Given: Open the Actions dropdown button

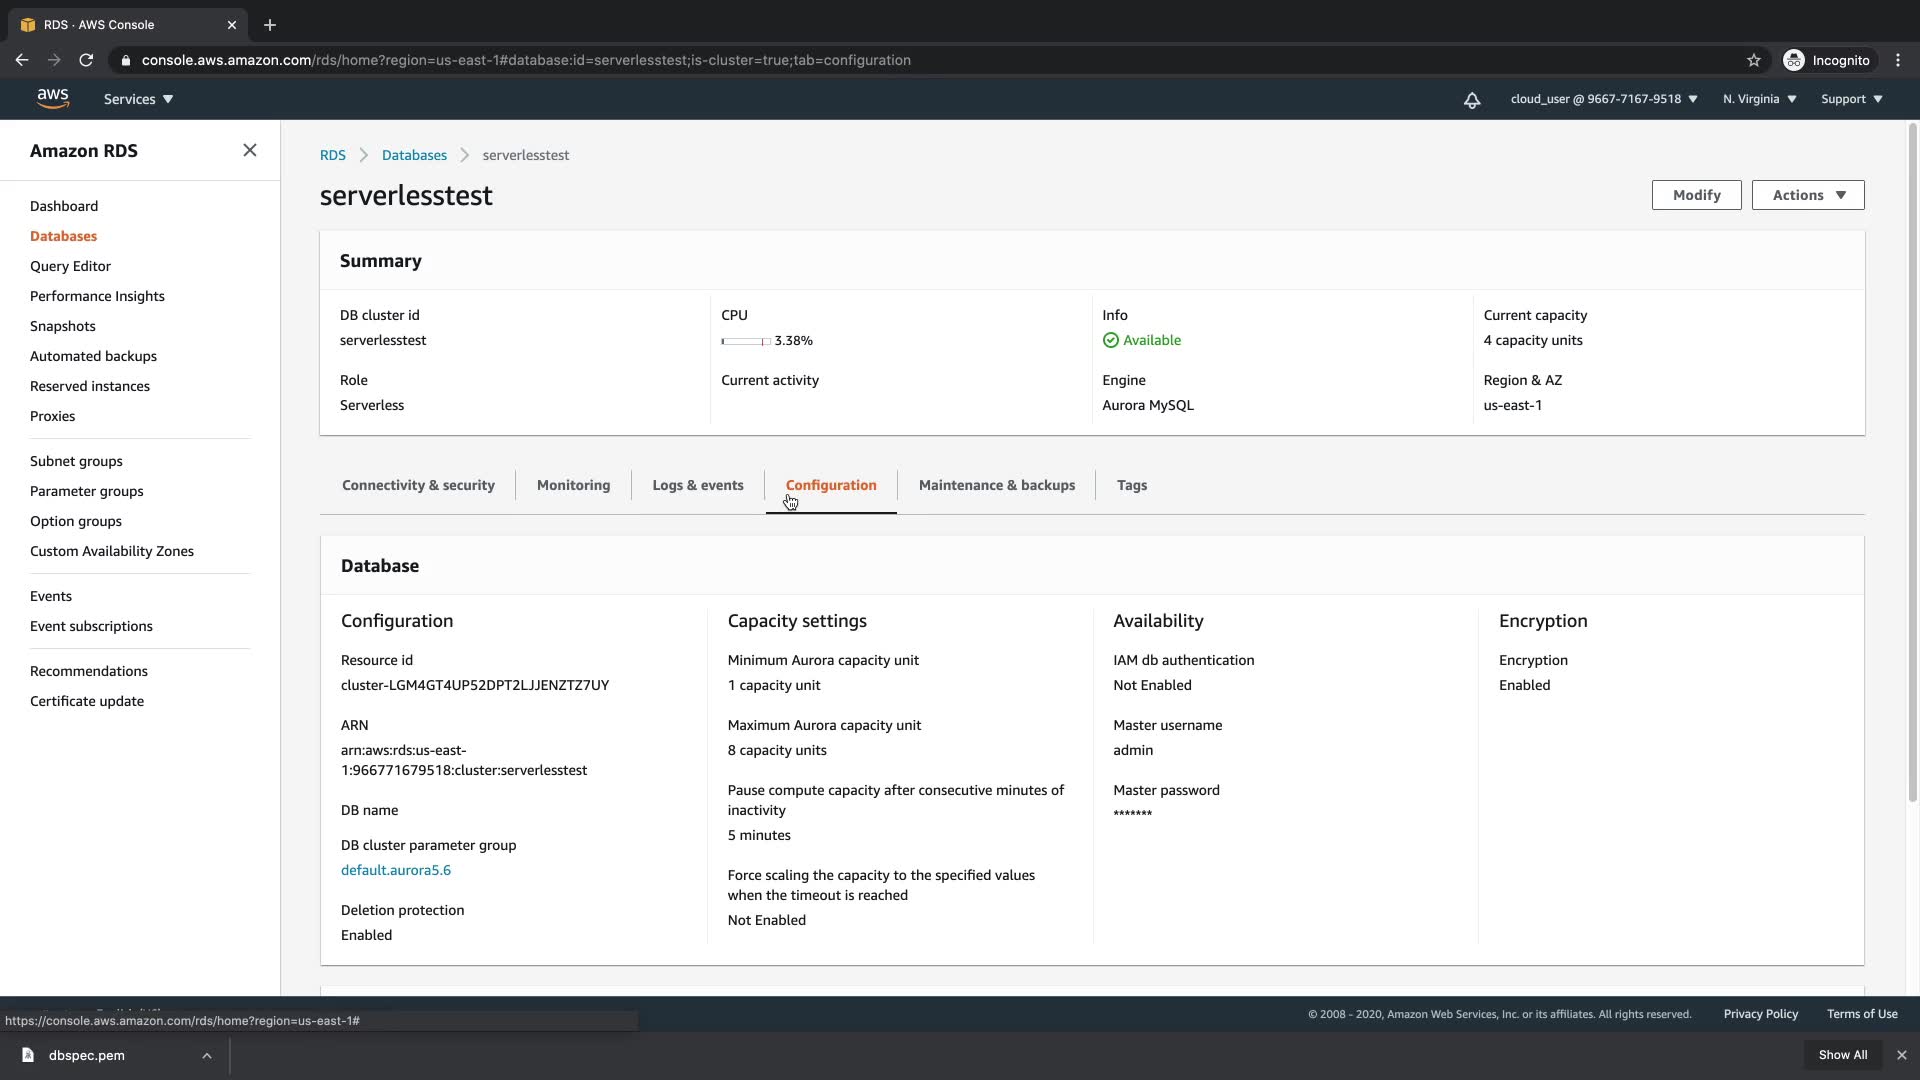Looking at the screenshot, I should pyautogui.click(x=1807, y=195).
